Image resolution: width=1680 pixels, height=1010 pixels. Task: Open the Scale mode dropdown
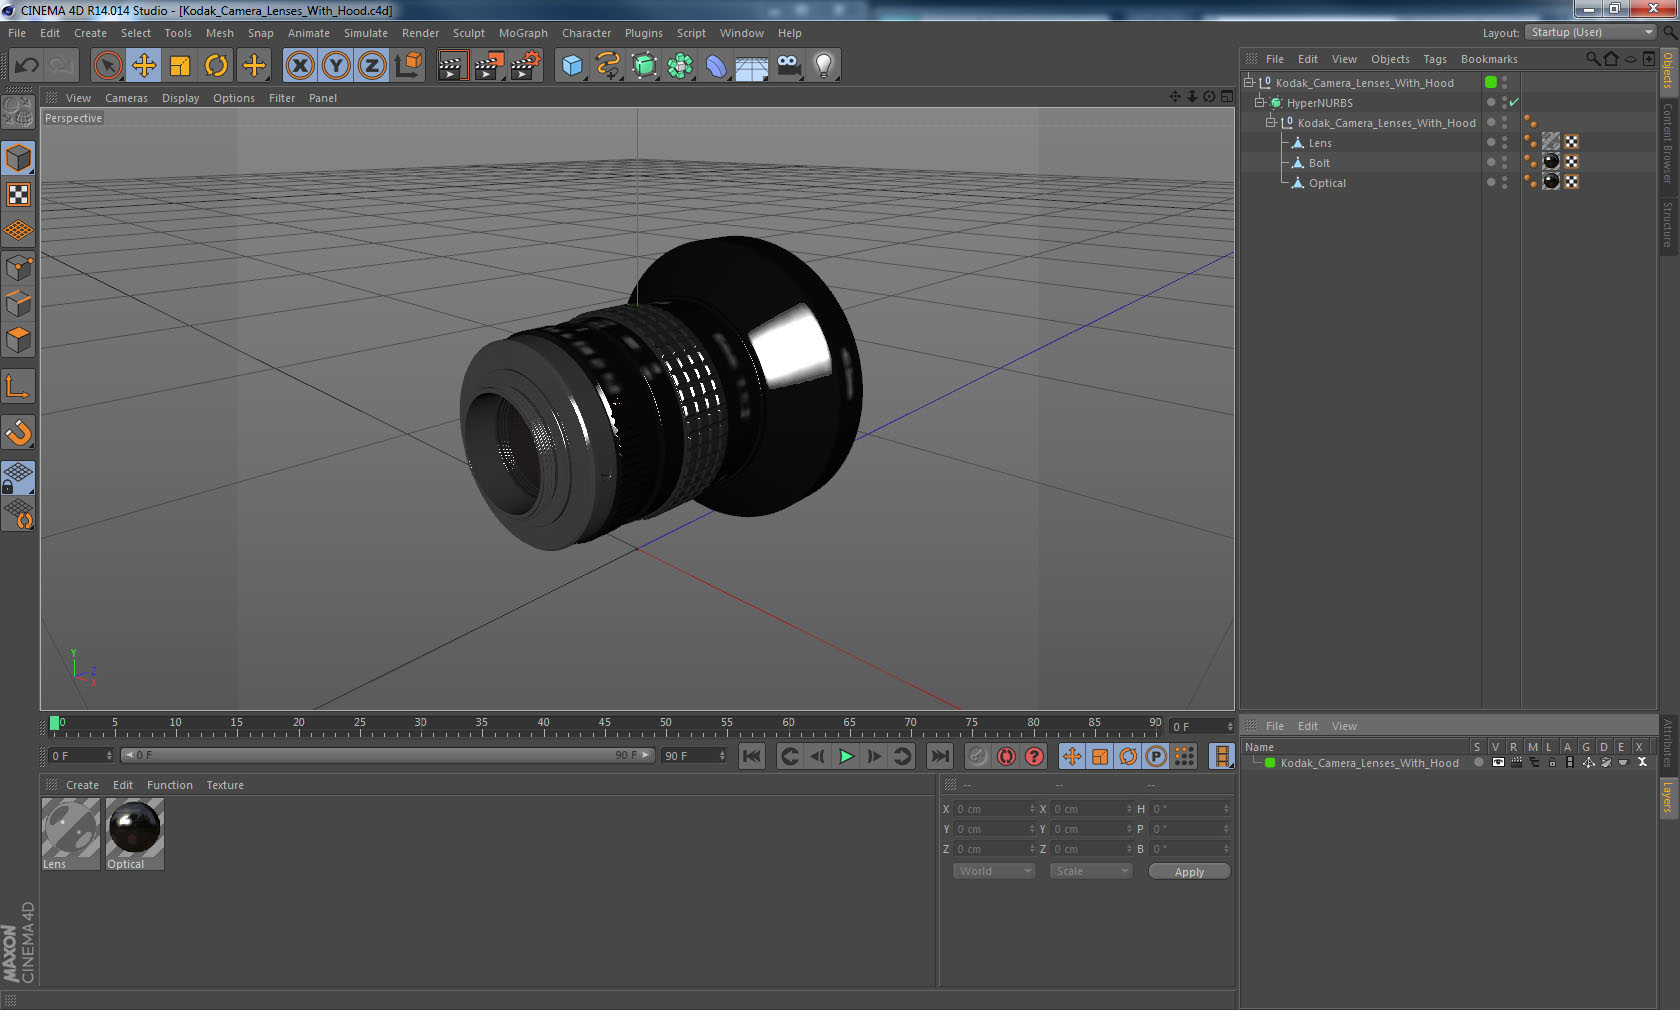point(1090,871)
